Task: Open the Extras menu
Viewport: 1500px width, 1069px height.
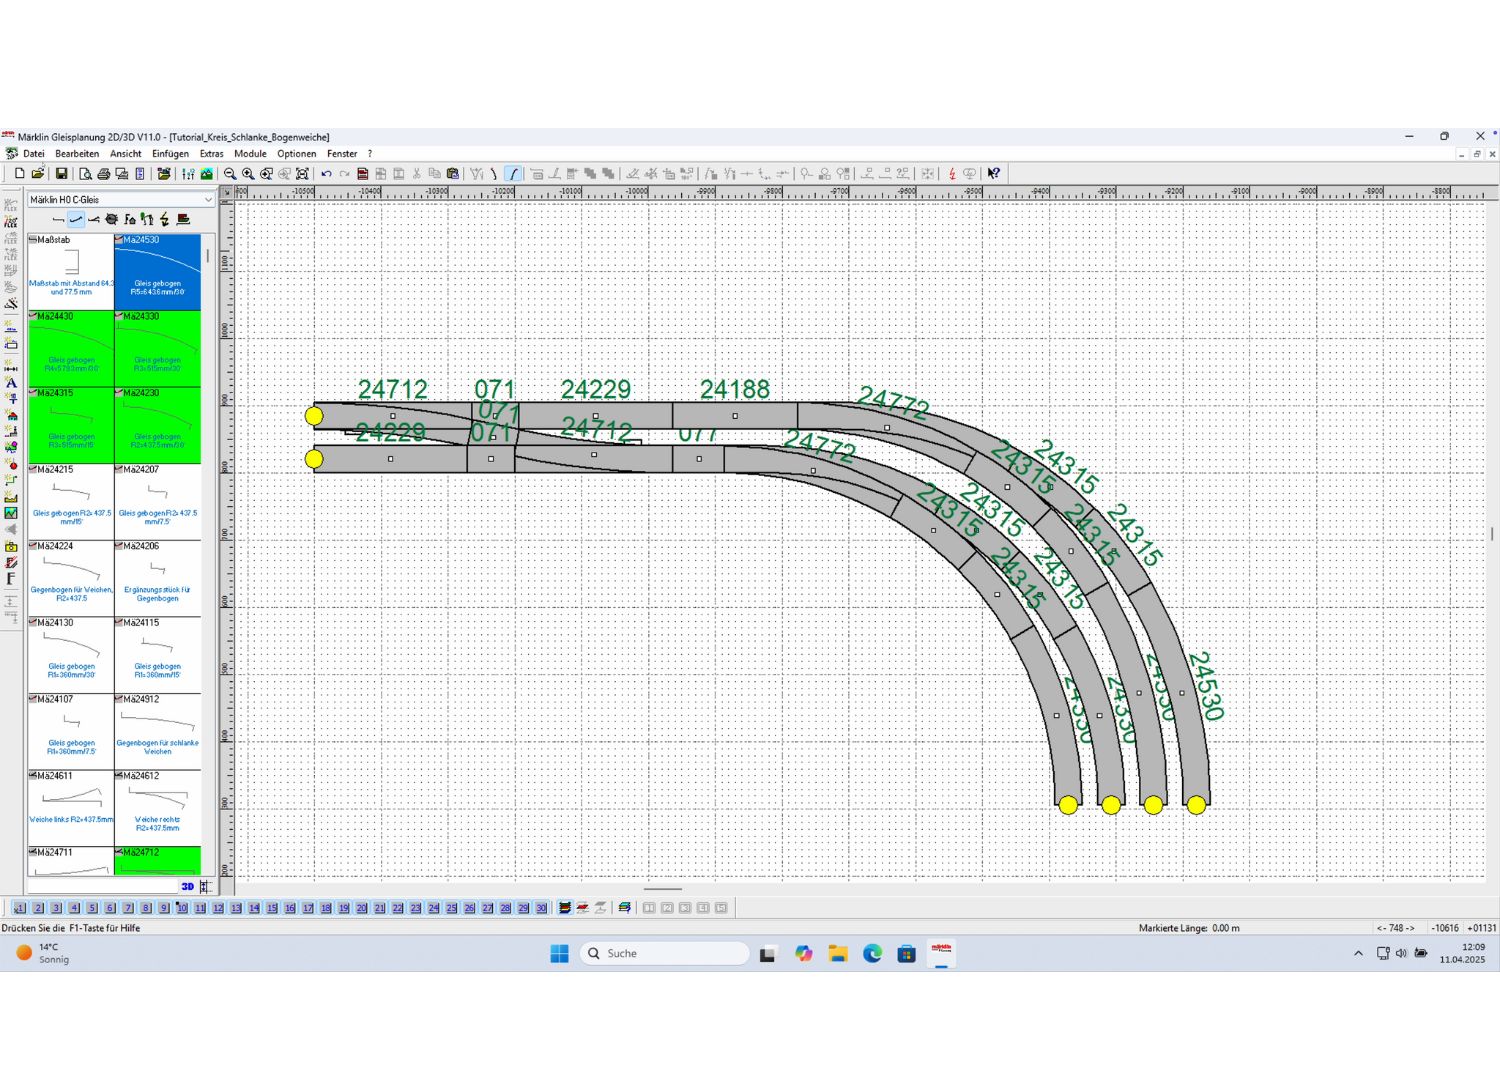Action: coord(211,154)
